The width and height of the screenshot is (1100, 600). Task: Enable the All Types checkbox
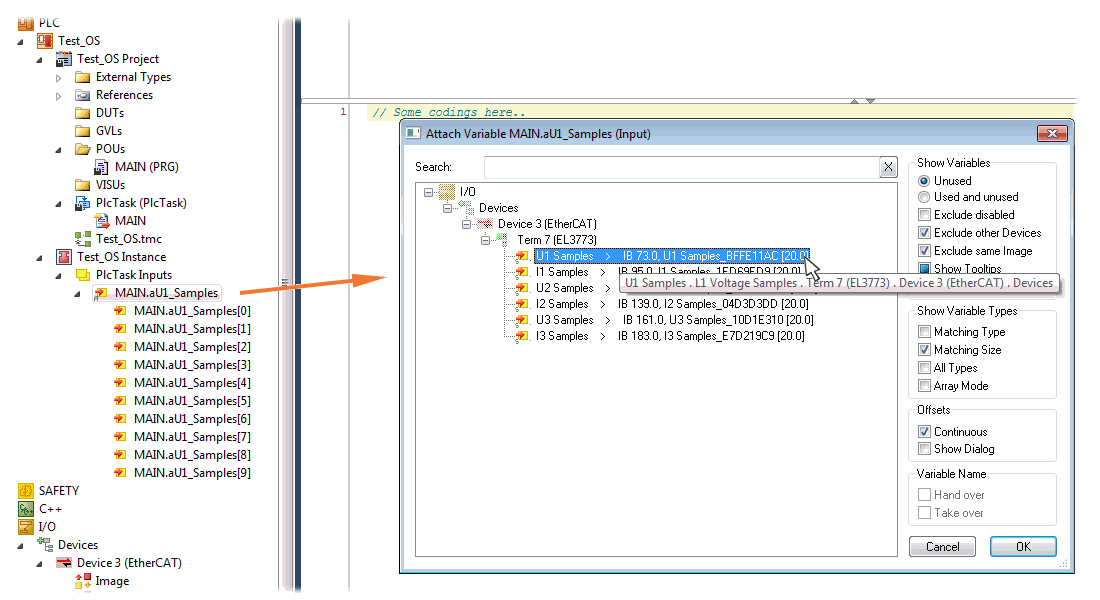(x=925, y=368)
